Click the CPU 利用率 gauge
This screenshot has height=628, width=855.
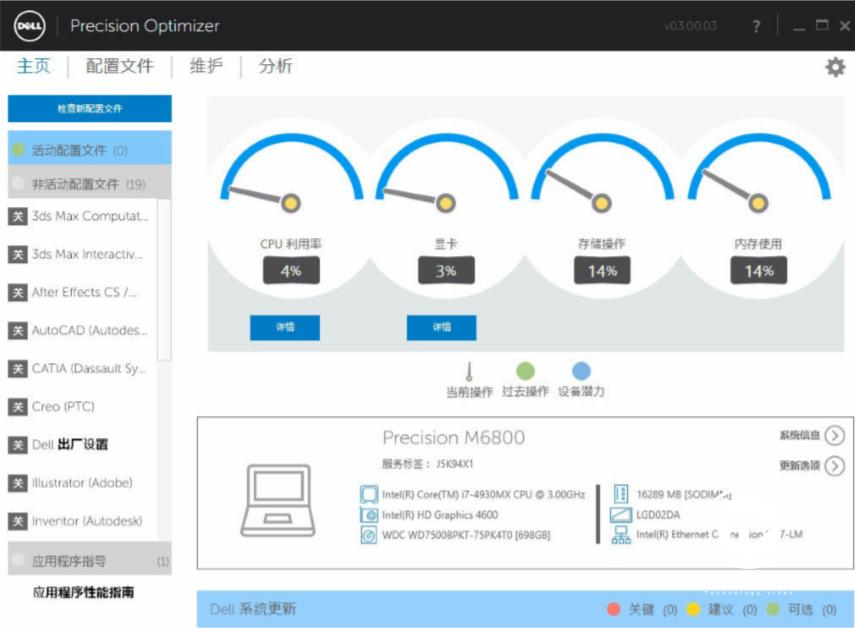coord(291,174)
